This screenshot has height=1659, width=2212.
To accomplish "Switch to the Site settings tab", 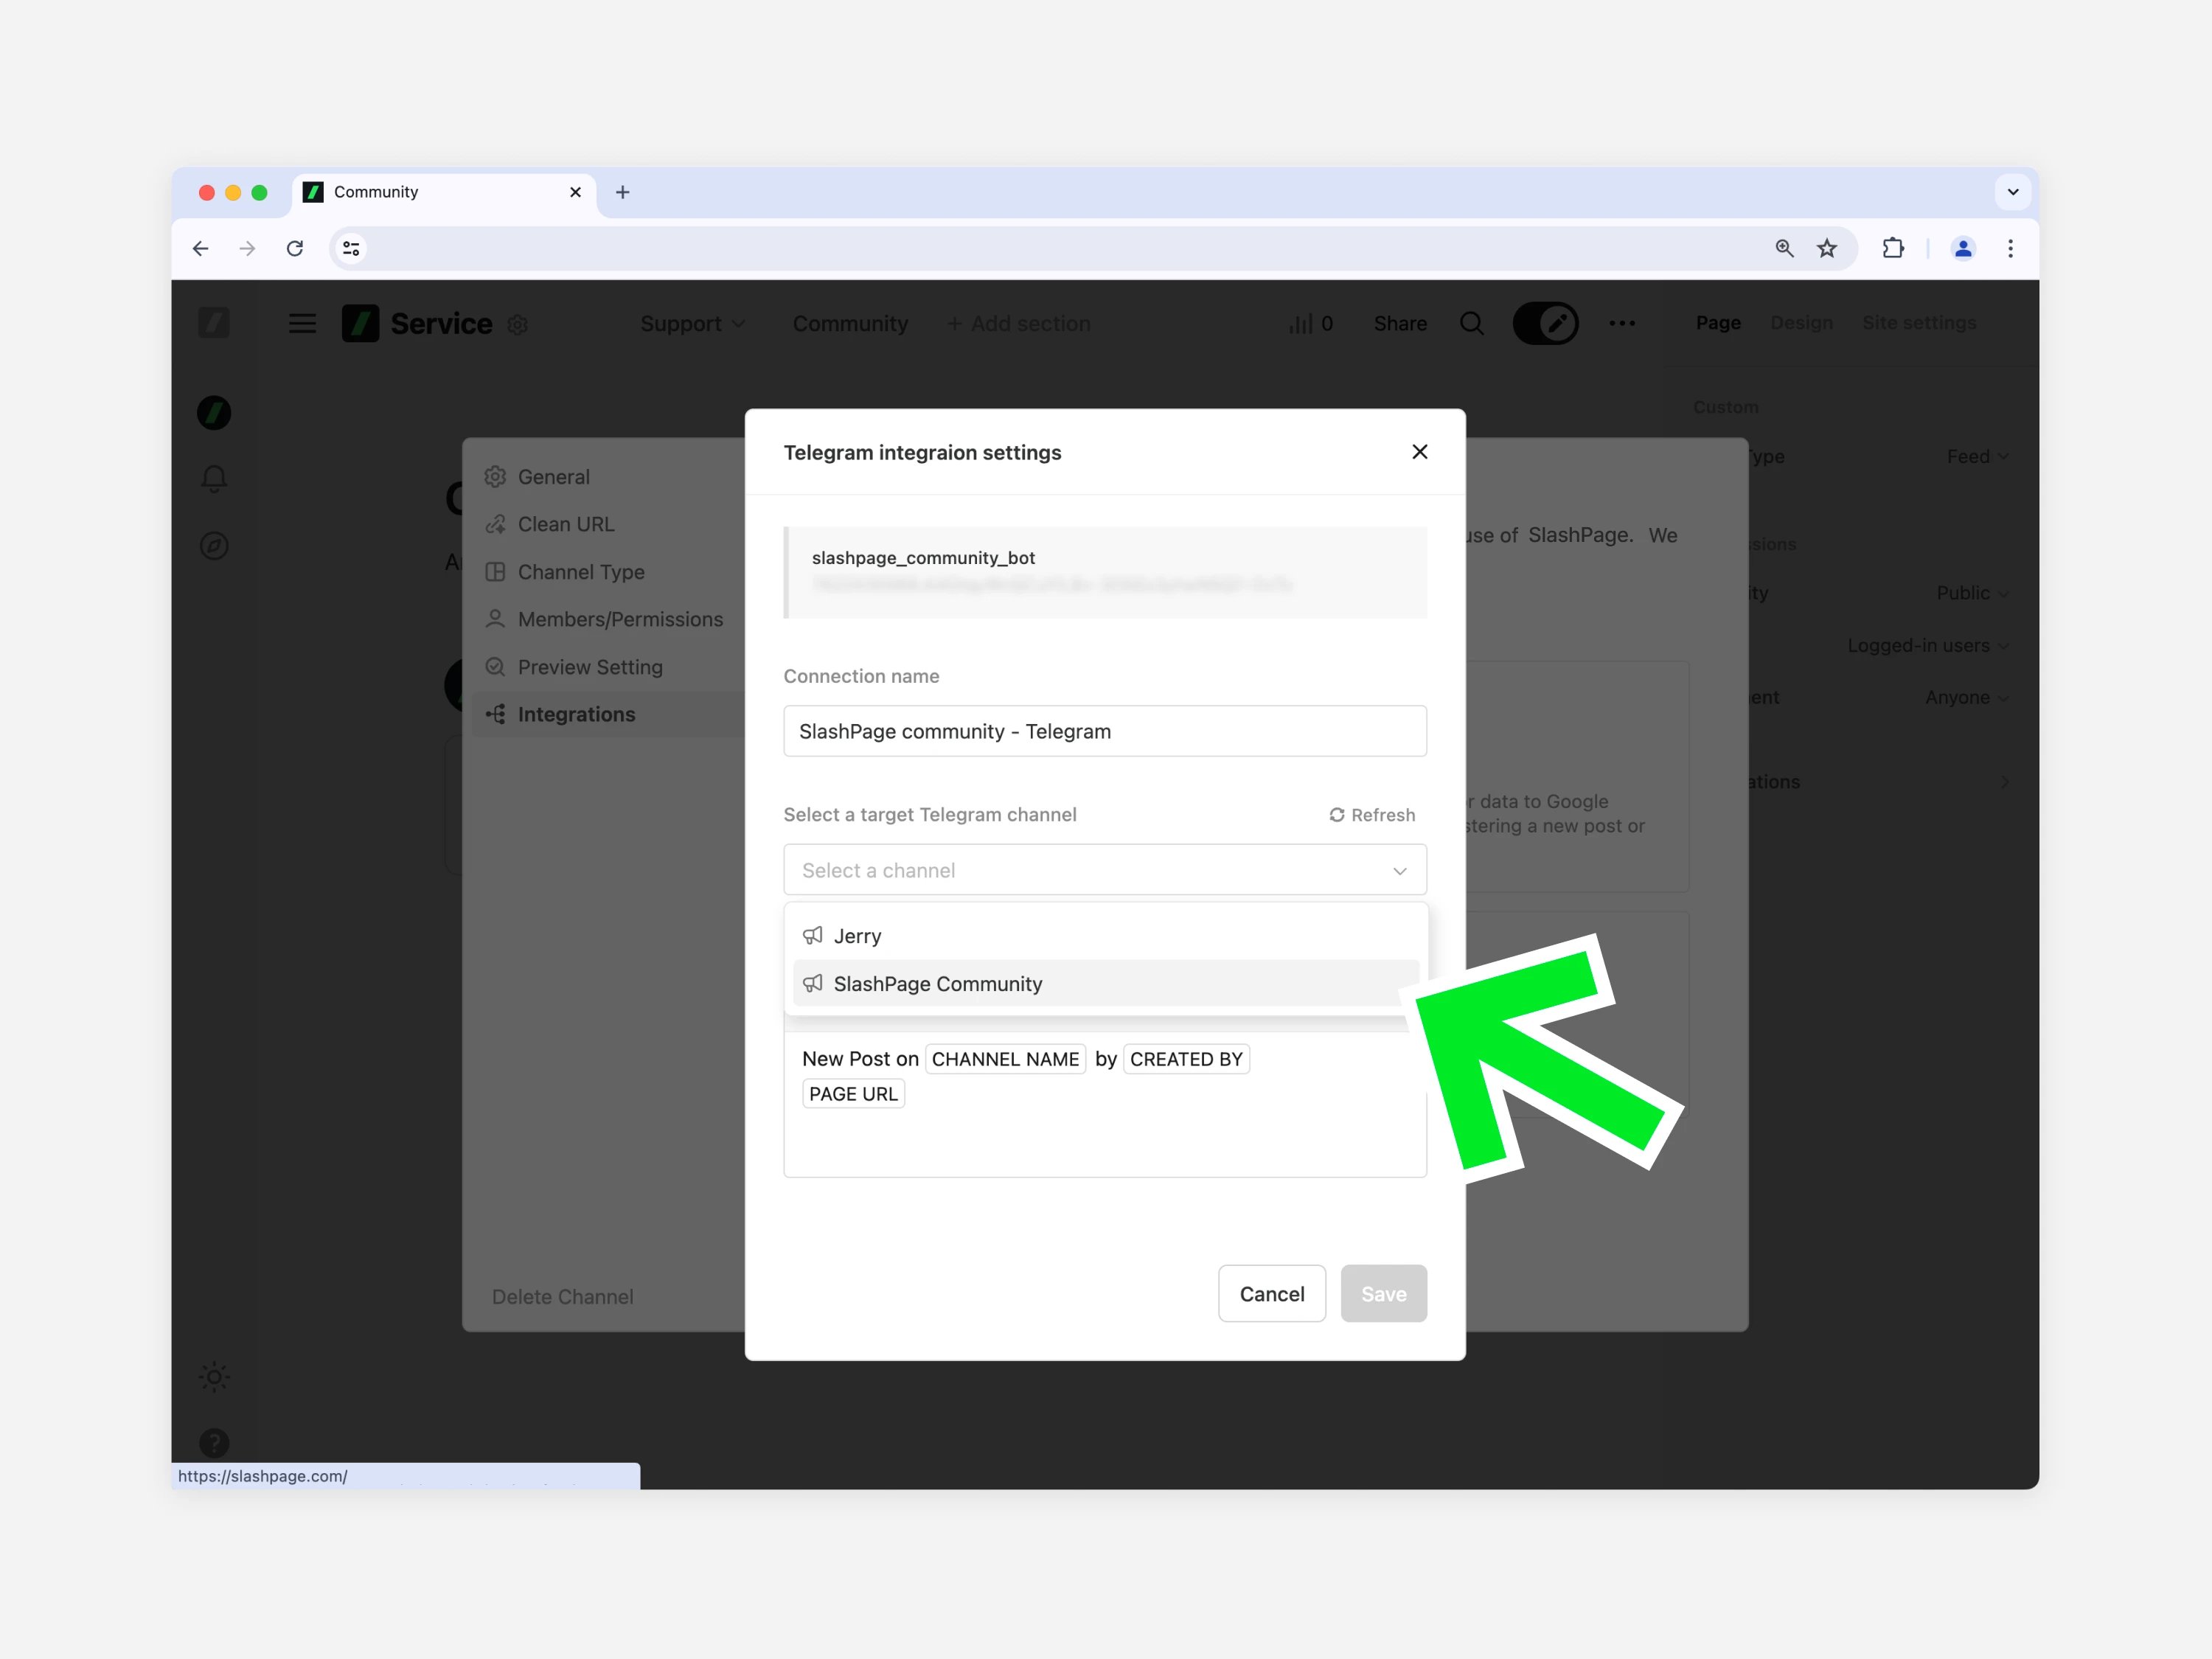I will [x=1918, y=323].
